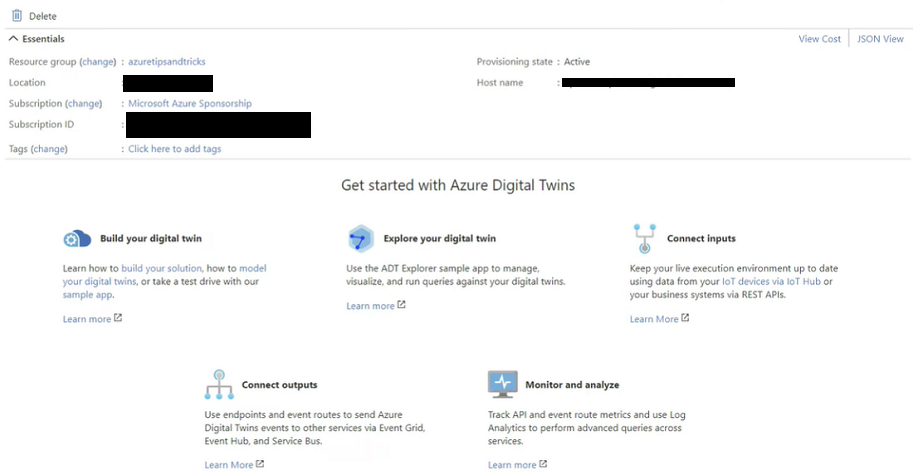Open Learn more under Explore your digital twin
Screen dimensions: 913x475
pyautogui.click(x=370, y=306)
